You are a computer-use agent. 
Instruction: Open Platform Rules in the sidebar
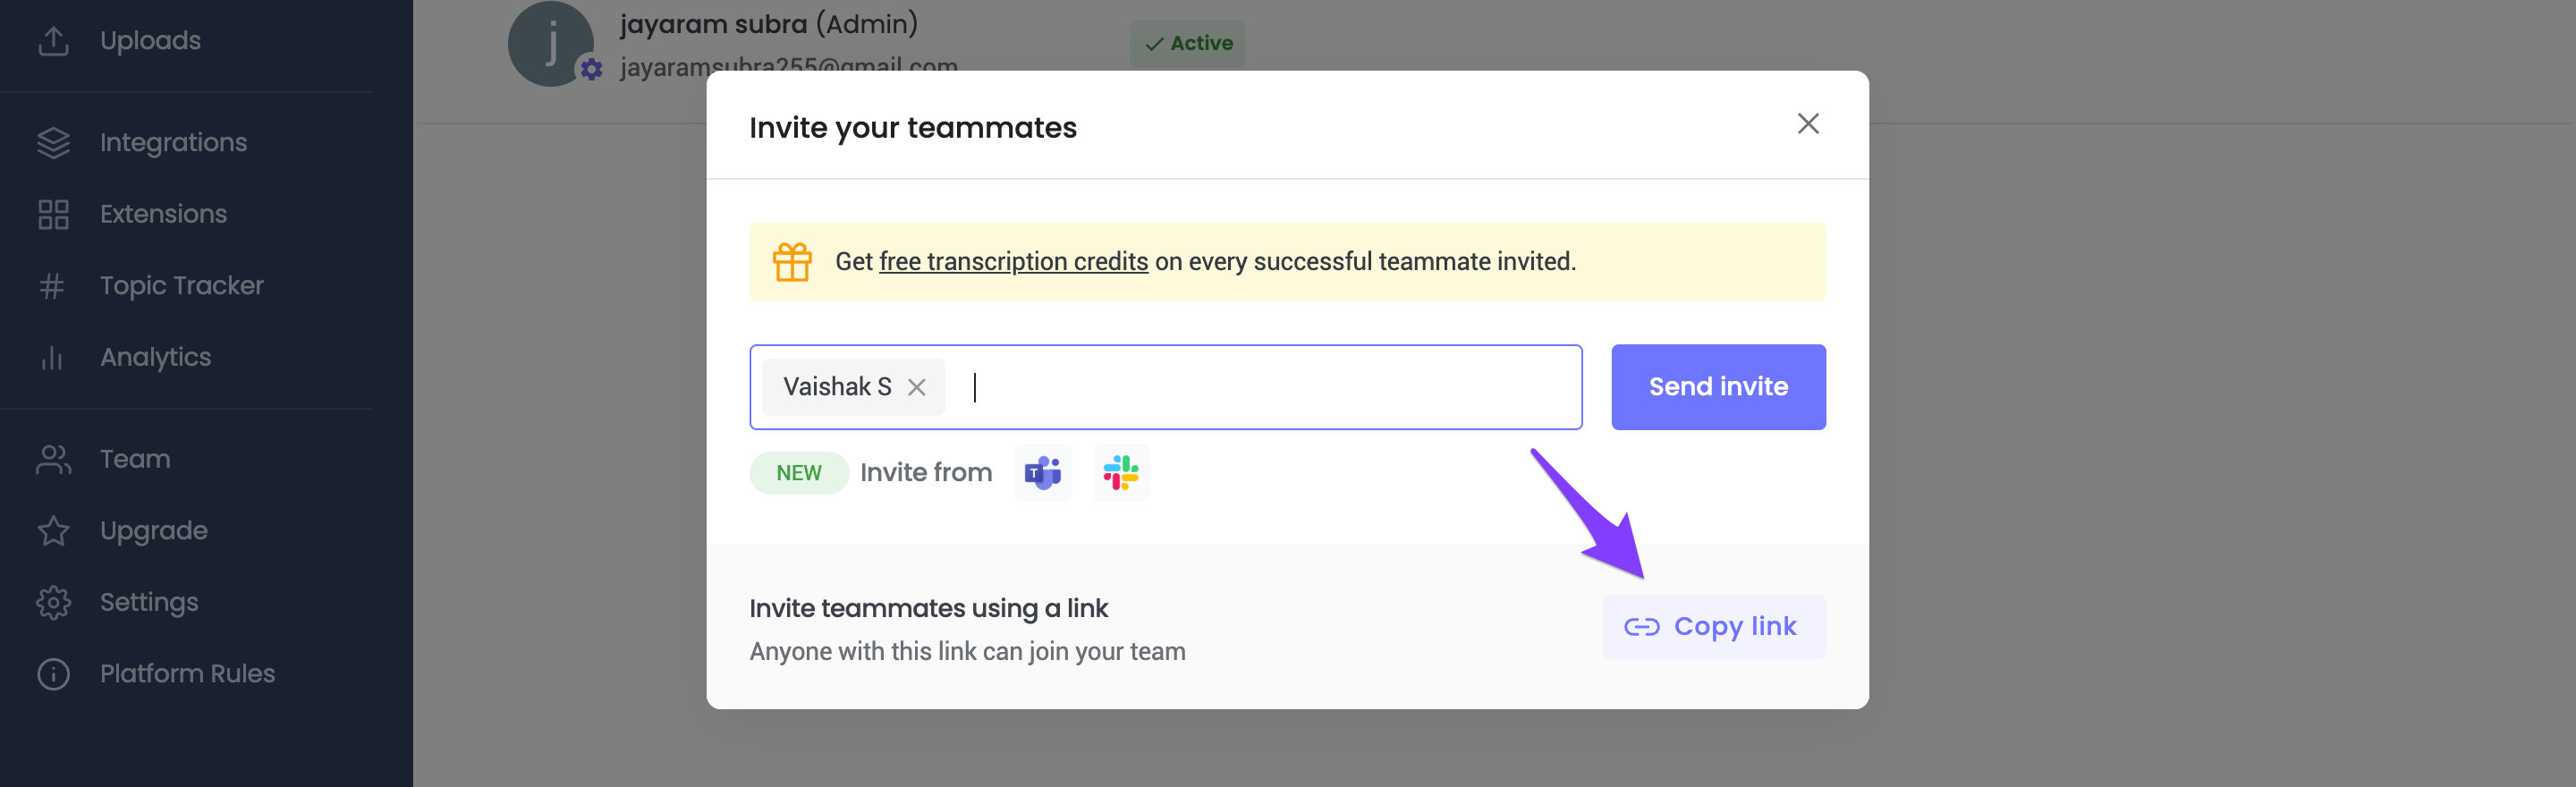point(187,674)
